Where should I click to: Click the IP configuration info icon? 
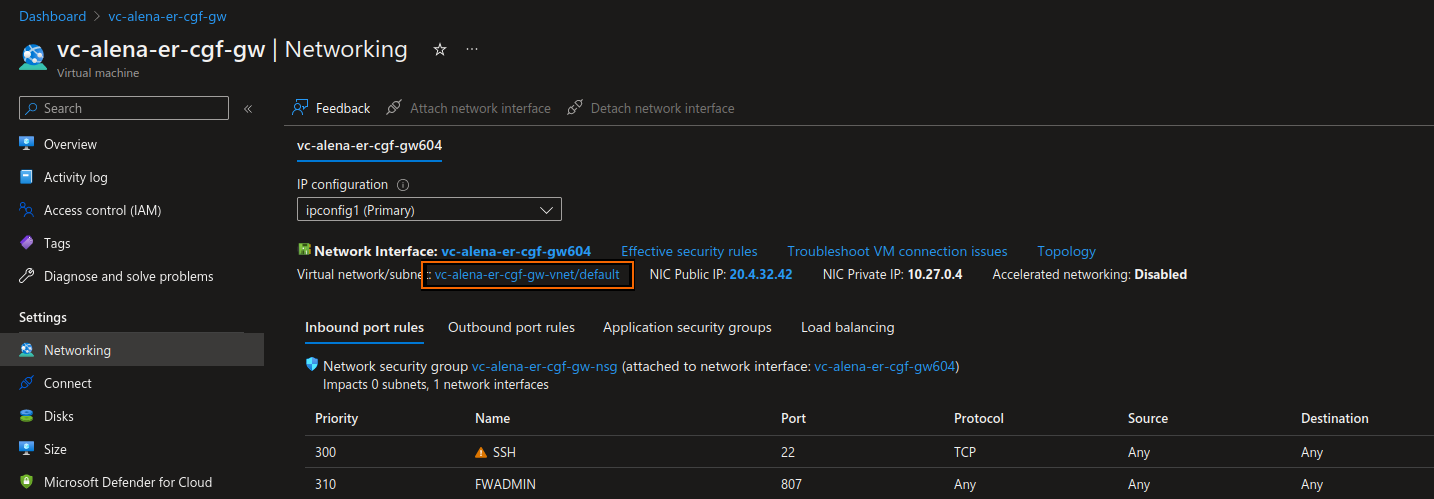[x=403, y=185]
